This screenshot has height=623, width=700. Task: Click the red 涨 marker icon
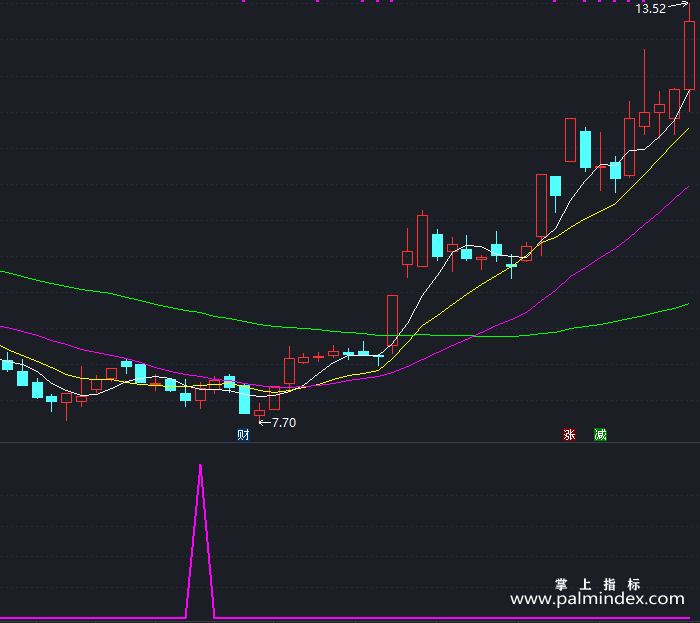[569, 434]
